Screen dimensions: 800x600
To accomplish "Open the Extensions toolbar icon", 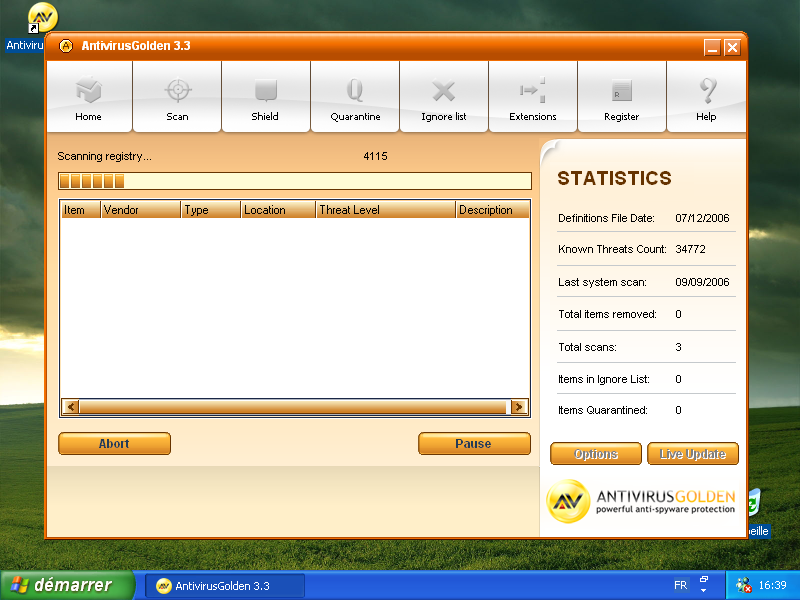I will (x=533, y=90).
